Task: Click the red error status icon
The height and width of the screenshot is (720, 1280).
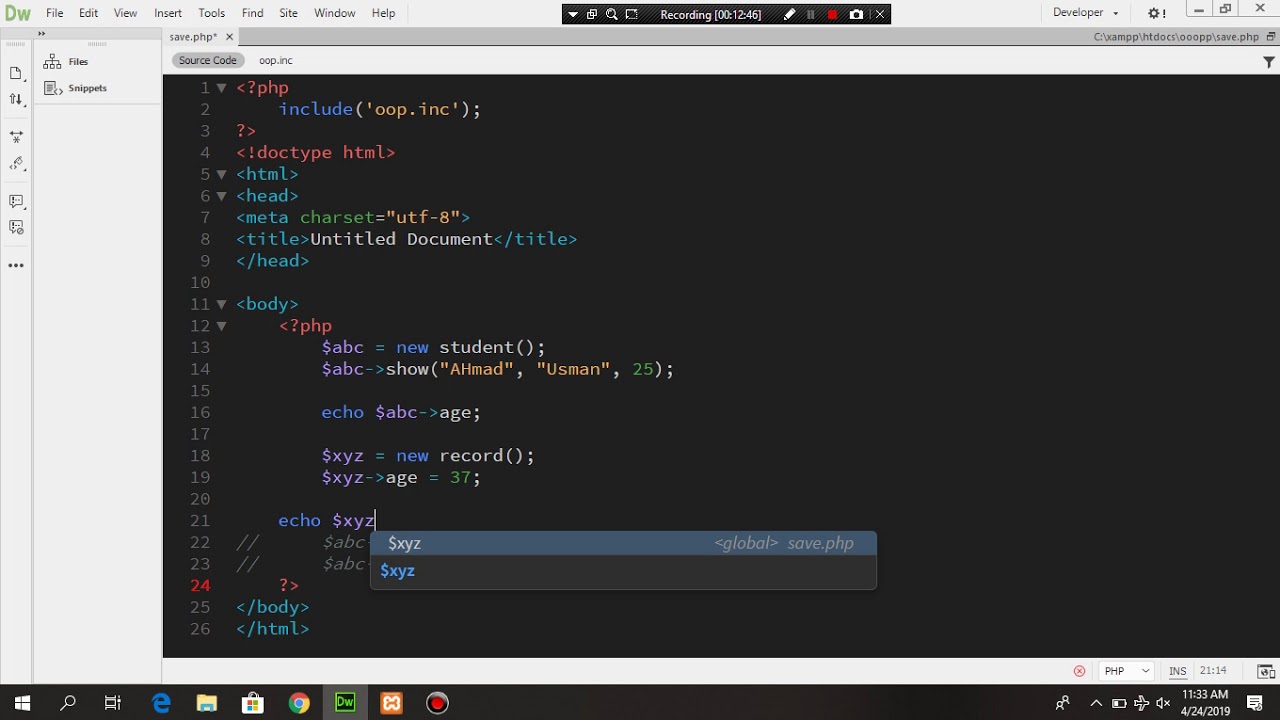Action: [1079, 671]
